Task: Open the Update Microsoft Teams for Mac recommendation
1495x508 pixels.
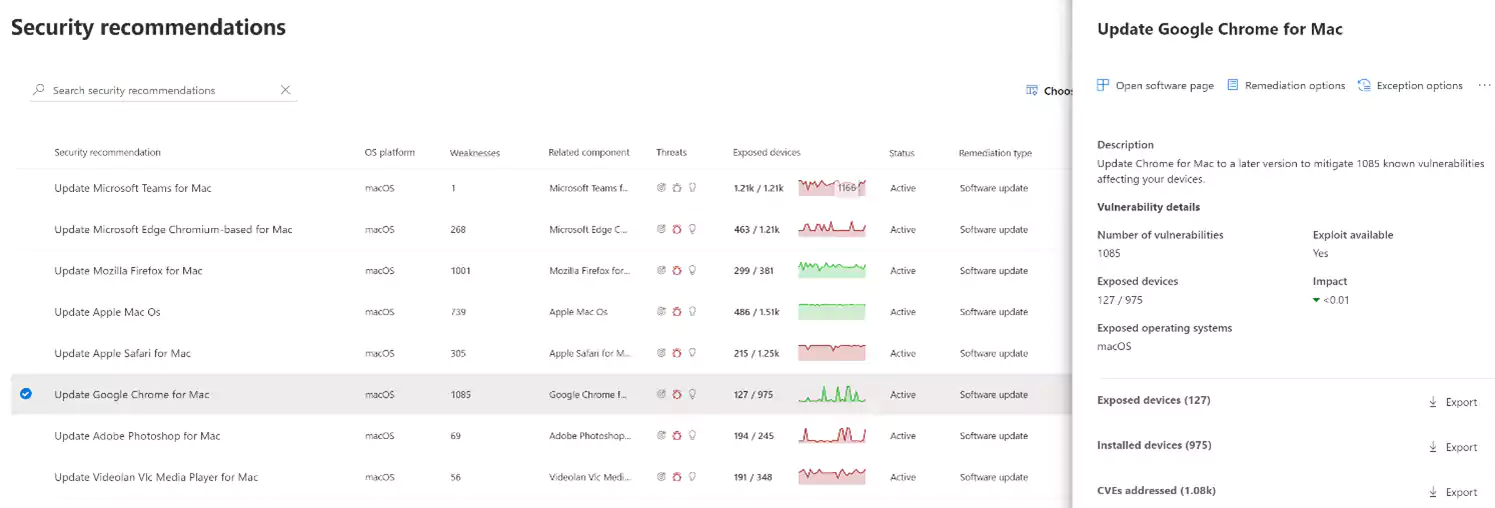Action: [x=133, y=188]
